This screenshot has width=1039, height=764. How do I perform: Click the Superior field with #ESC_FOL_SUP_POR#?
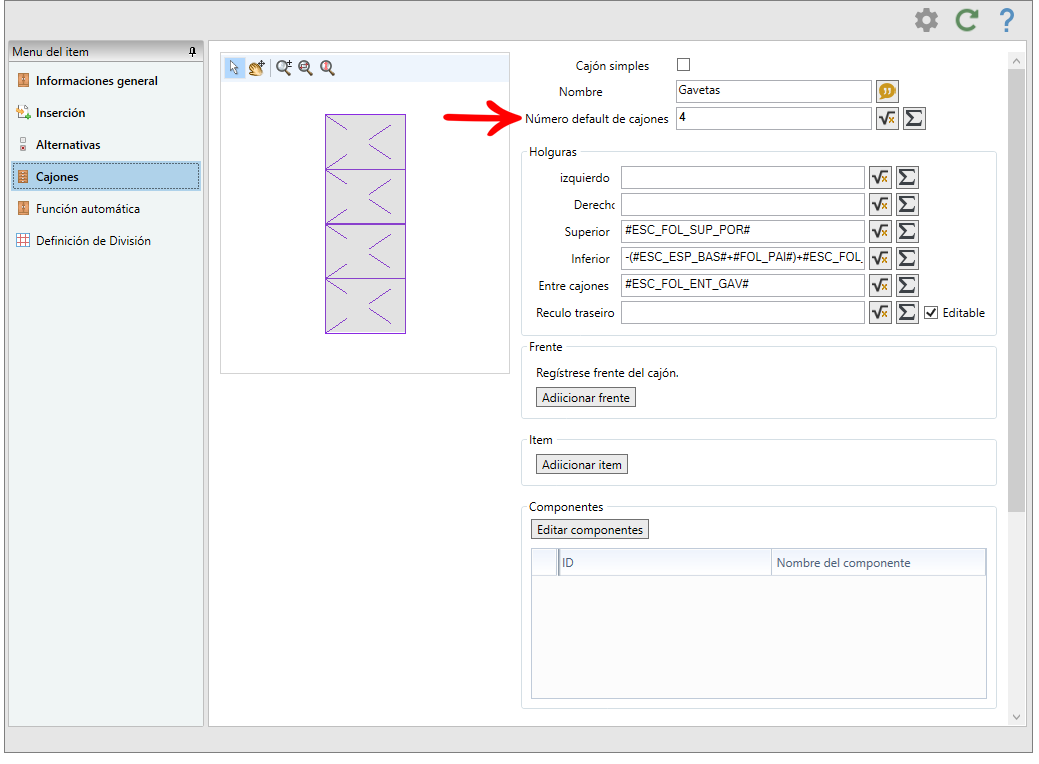click(743, 231)
